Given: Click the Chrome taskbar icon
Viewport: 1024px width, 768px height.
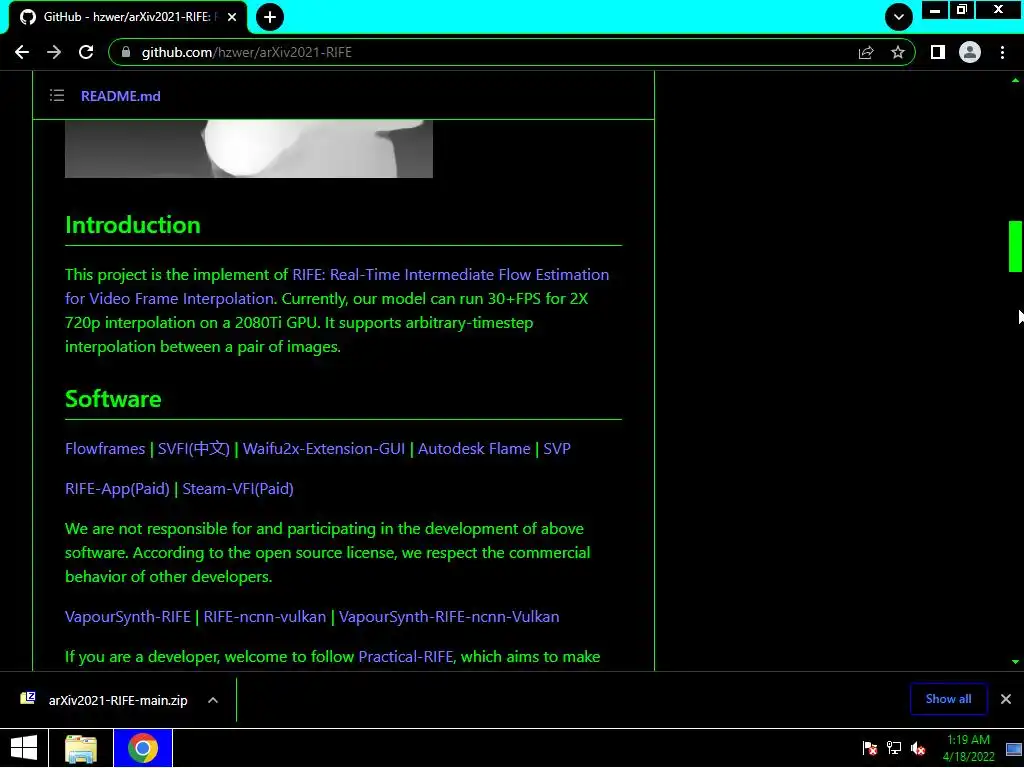Looking at the screenshot, I should click(143, 748).
